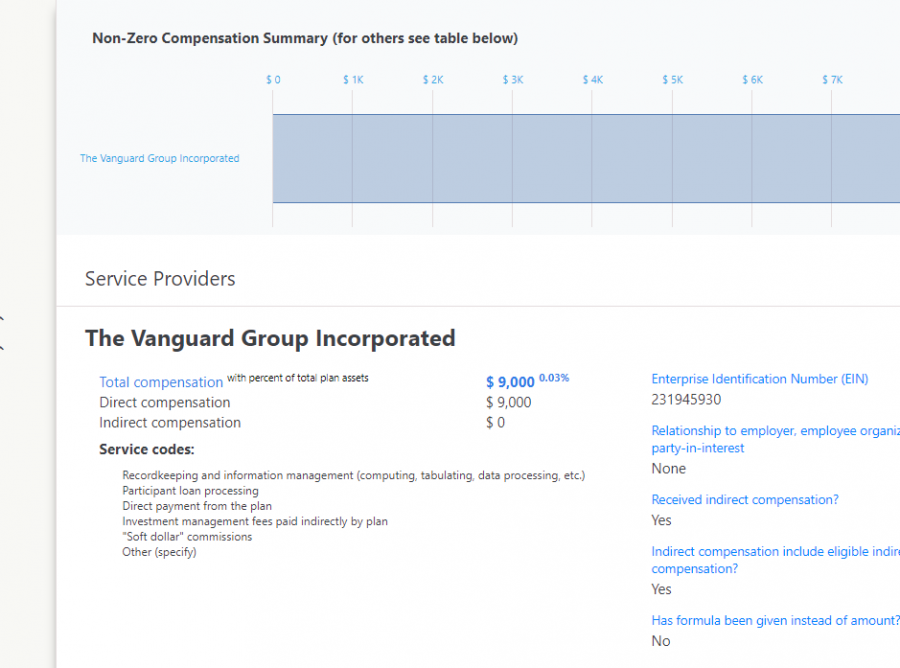
Task: Click the $ 4K axis tick label
Action: tap(593, 80)
